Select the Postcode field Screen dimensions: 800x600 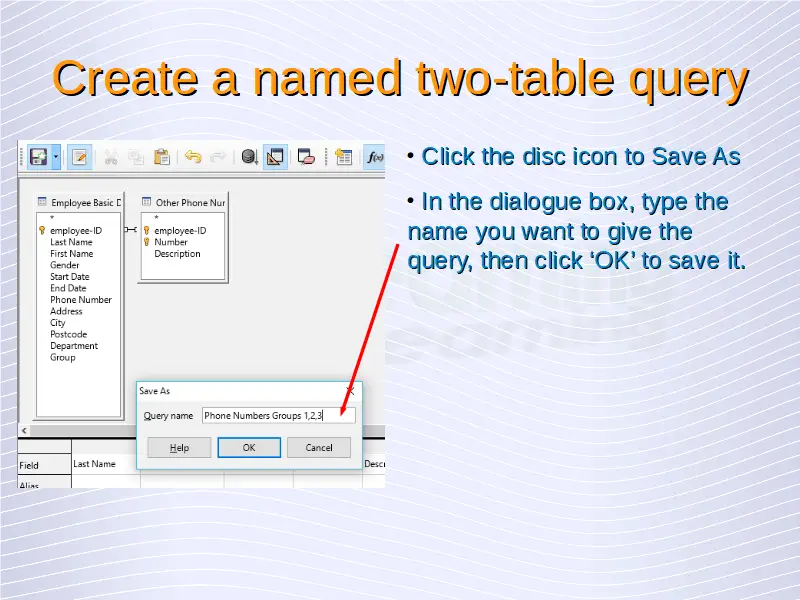68,334
